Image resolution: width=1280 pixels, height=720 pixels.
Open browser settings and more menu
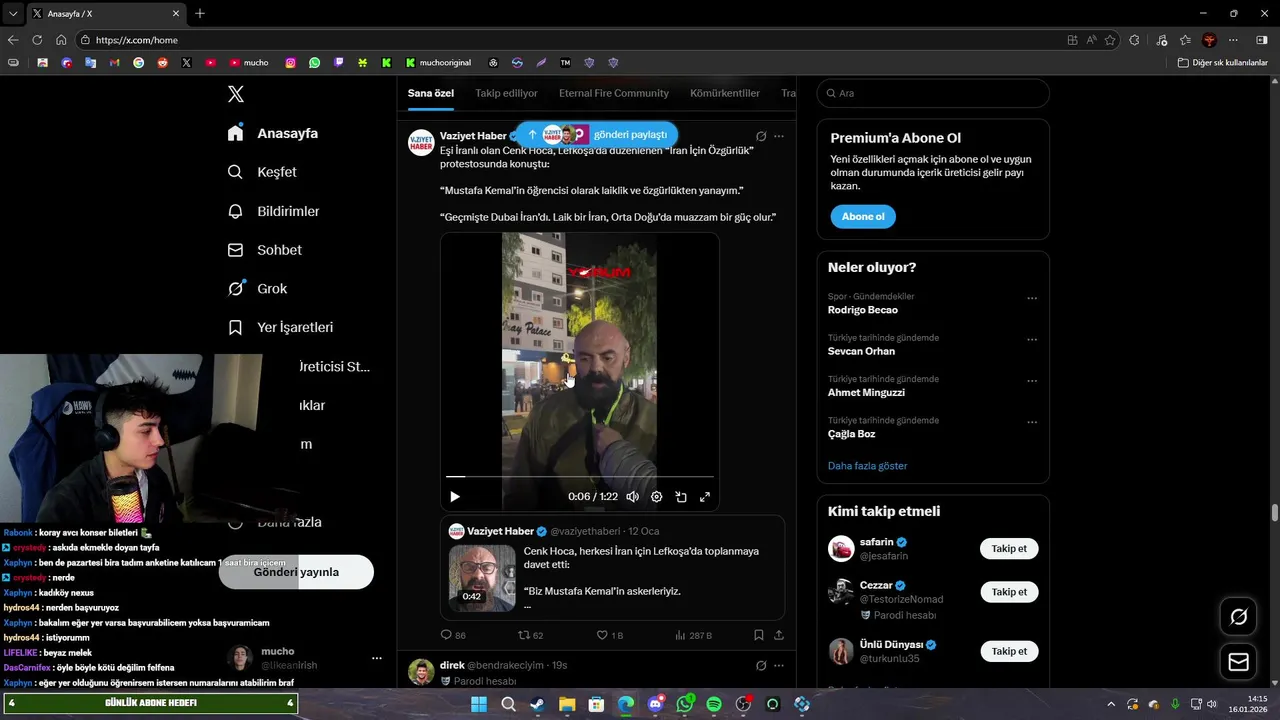(1233, 40)
